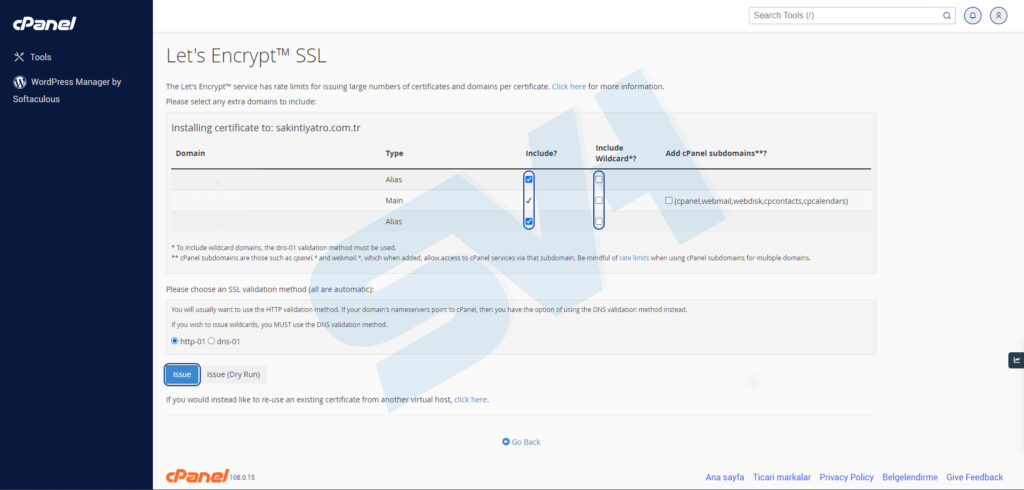Enable wildcard for first Alias row
The image size is (1024, 490).
click(599, 179)
